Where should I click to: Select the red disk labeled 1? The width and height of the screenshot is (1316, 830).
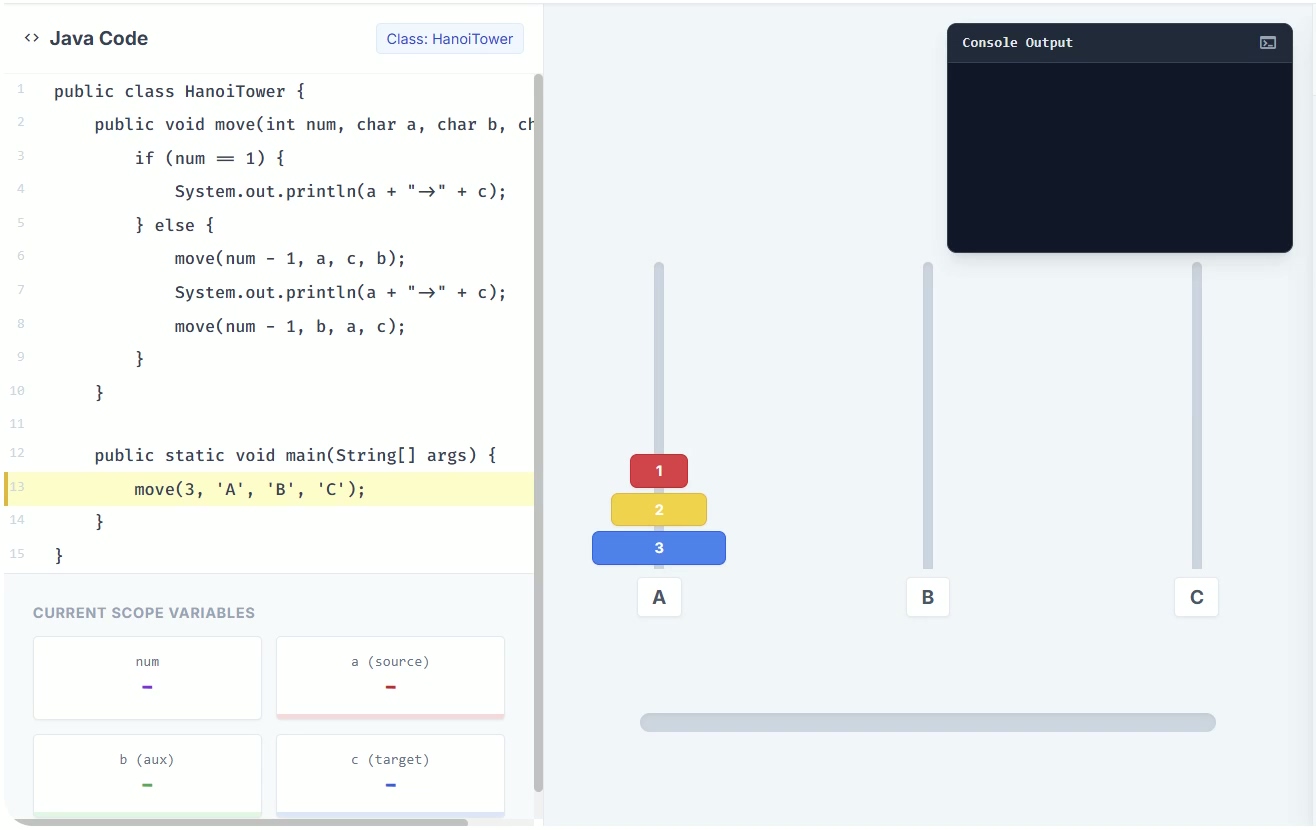(658, 471)
